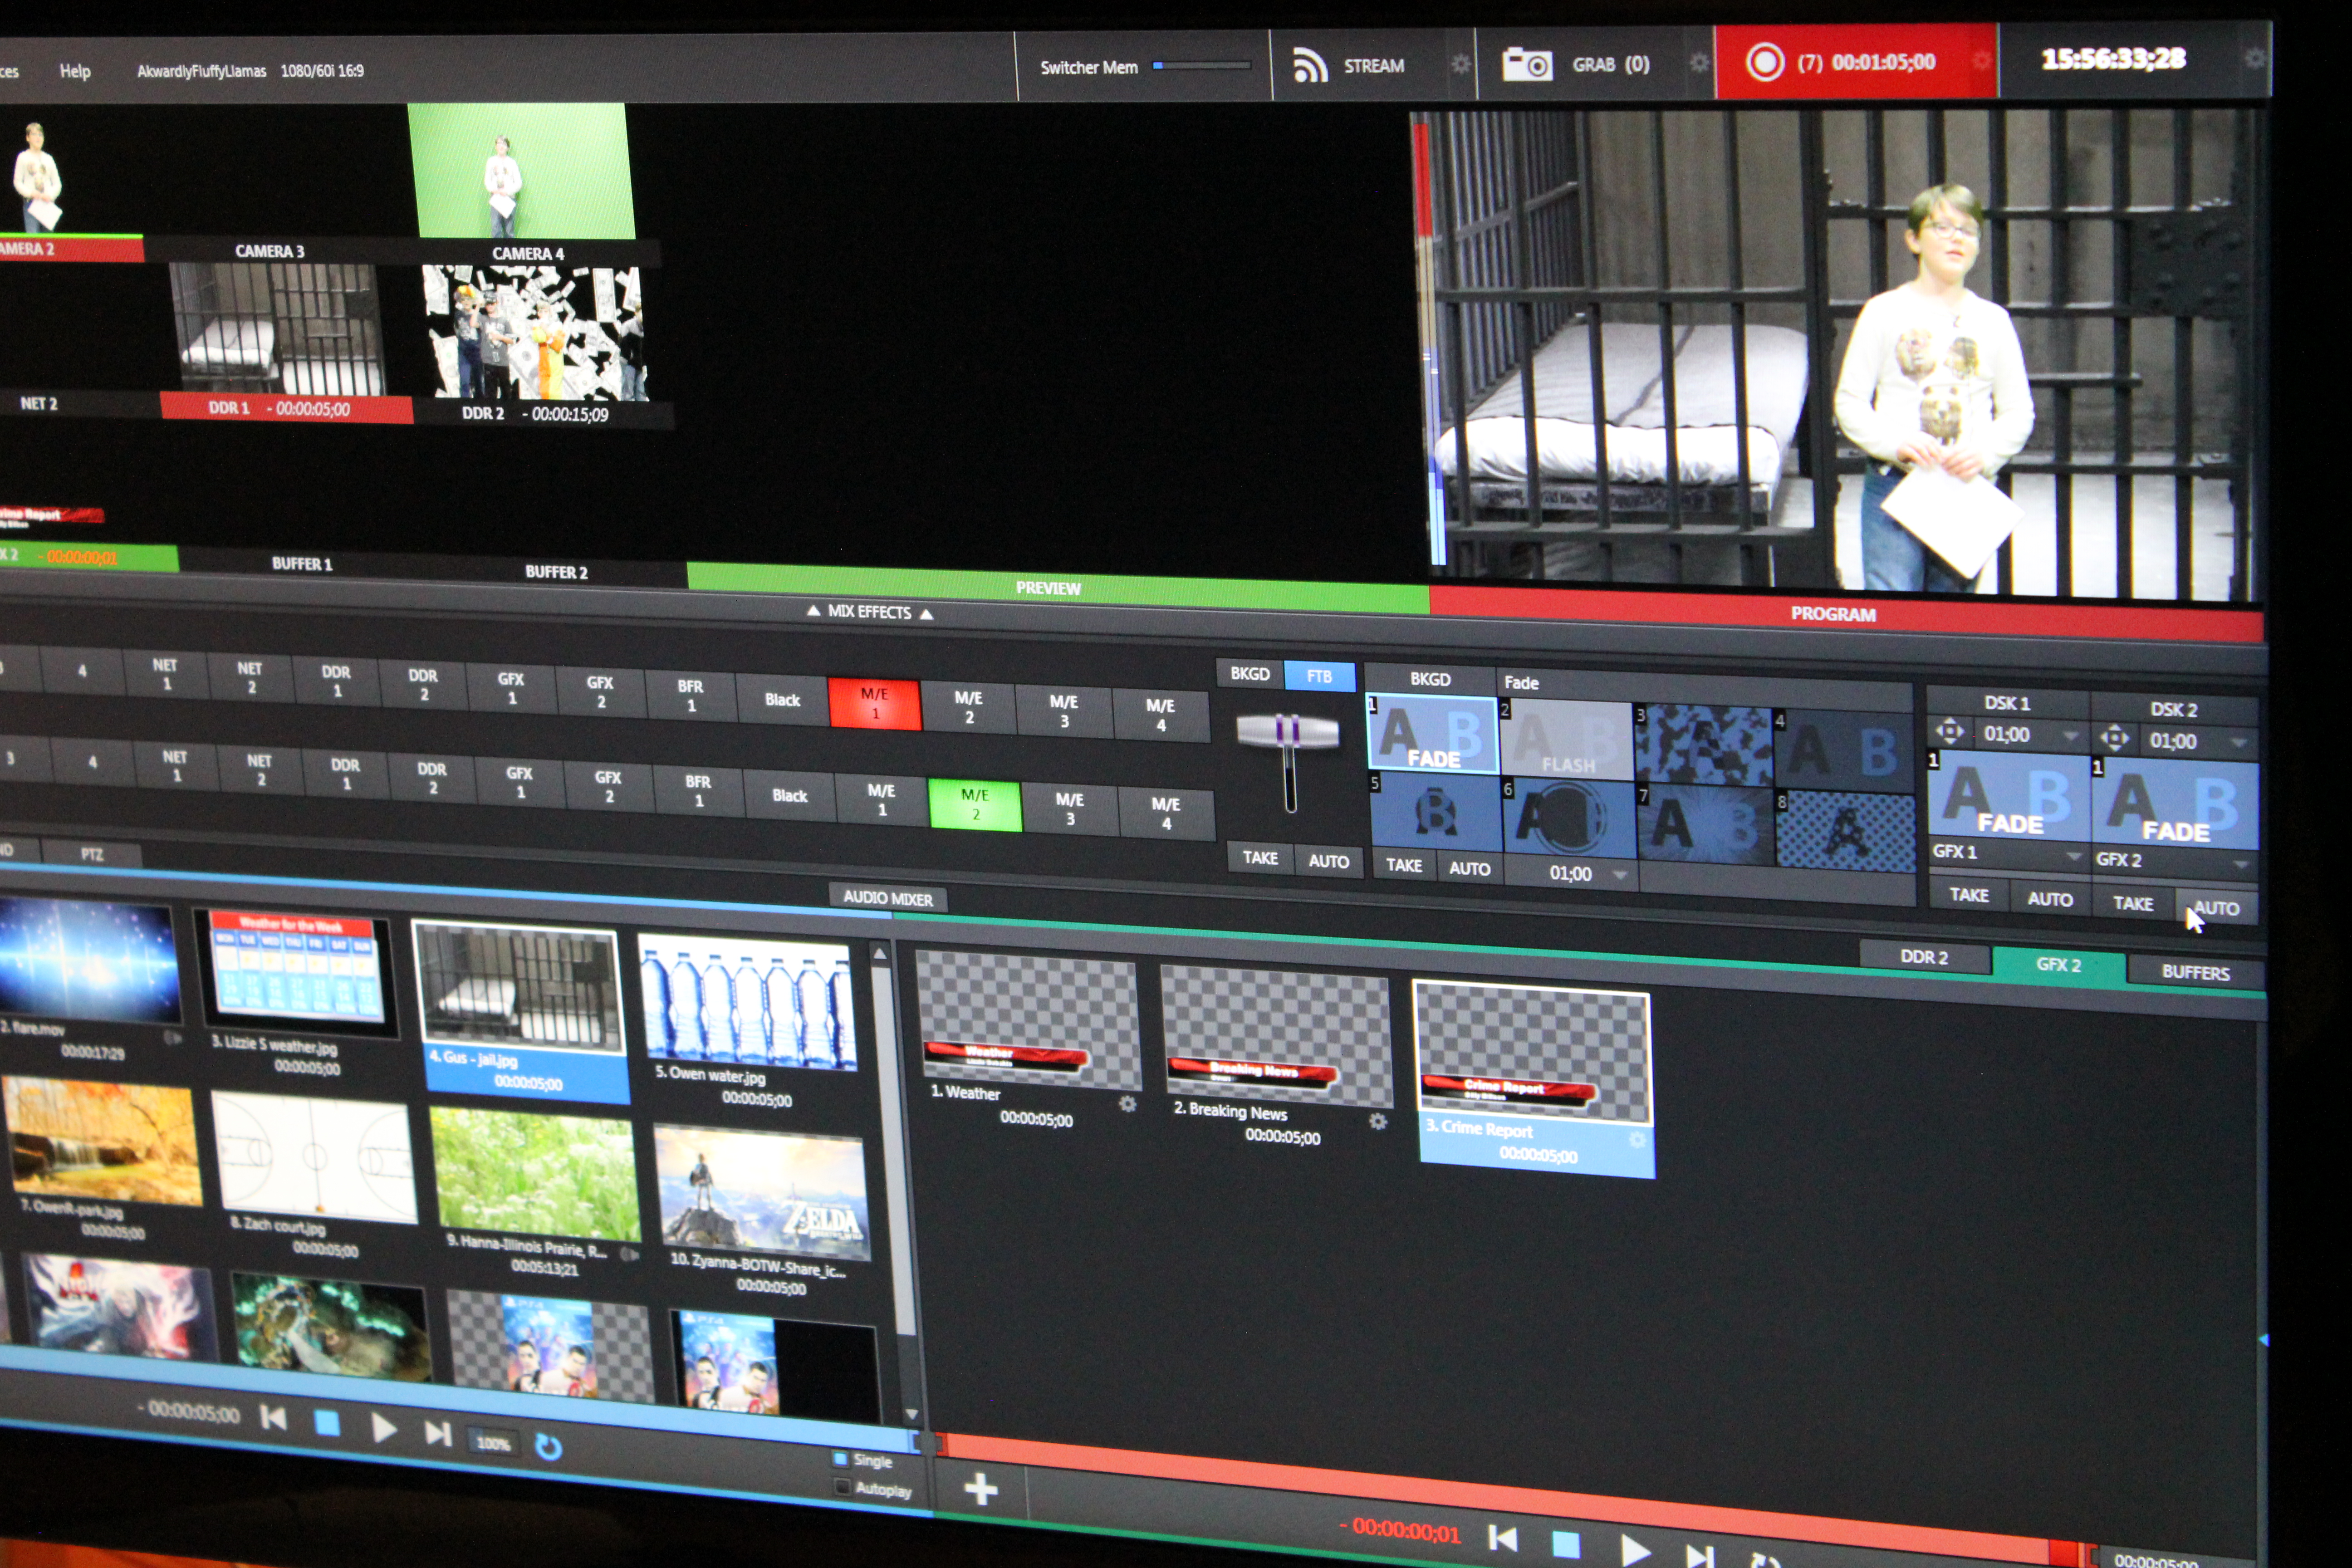Click the Stream broadcast icon
Screen dimensions: 2352x1568
point(1310,66)
